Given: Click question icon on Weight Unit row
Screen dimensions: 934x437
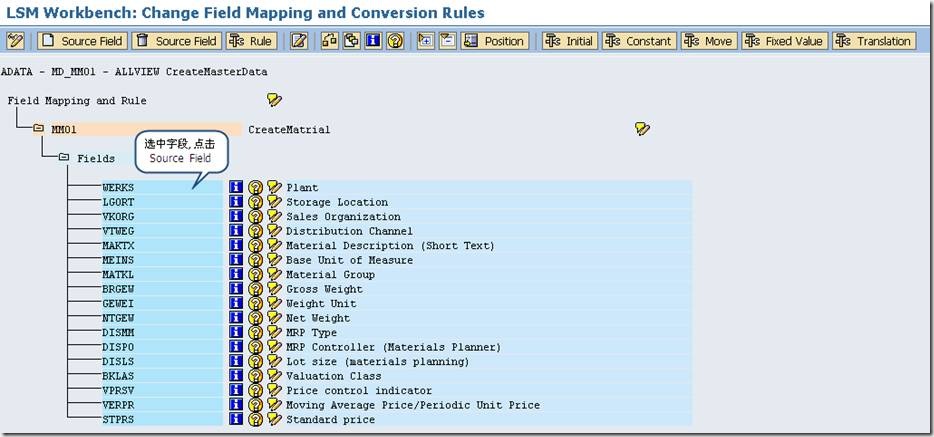Looking at the screenshot, I should 255,304.
